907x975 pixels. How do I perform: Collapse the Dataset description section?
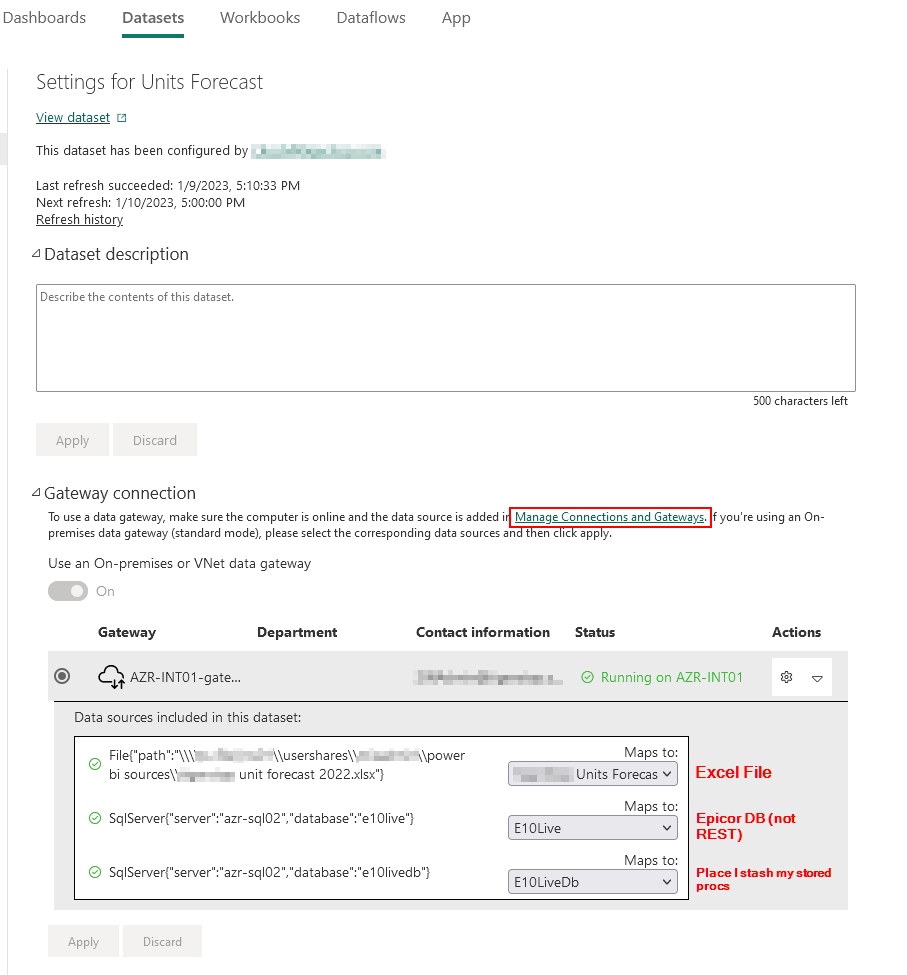tap(37, 254)
